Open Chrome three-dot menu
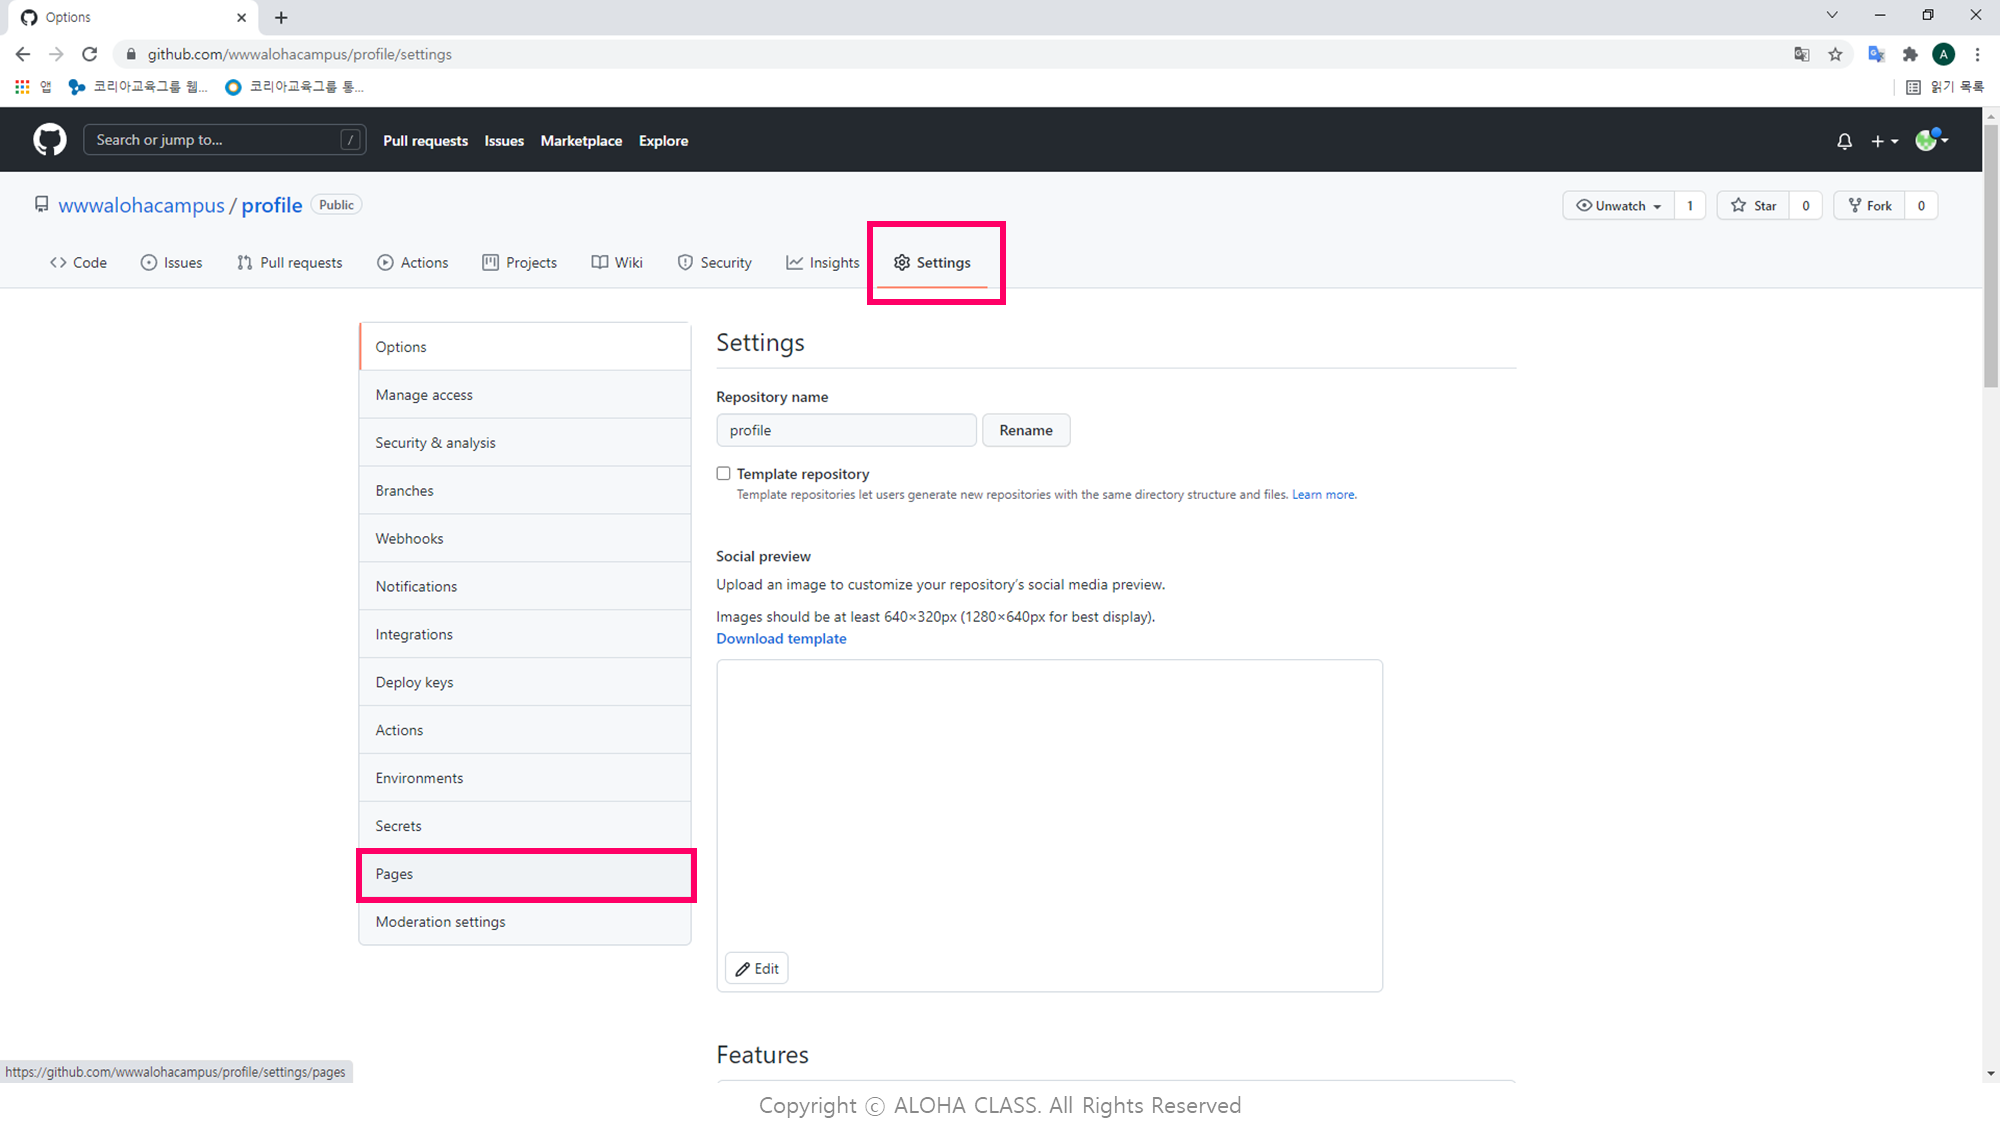The width and height of the screenshot is (2000, 1130). 1977,54
